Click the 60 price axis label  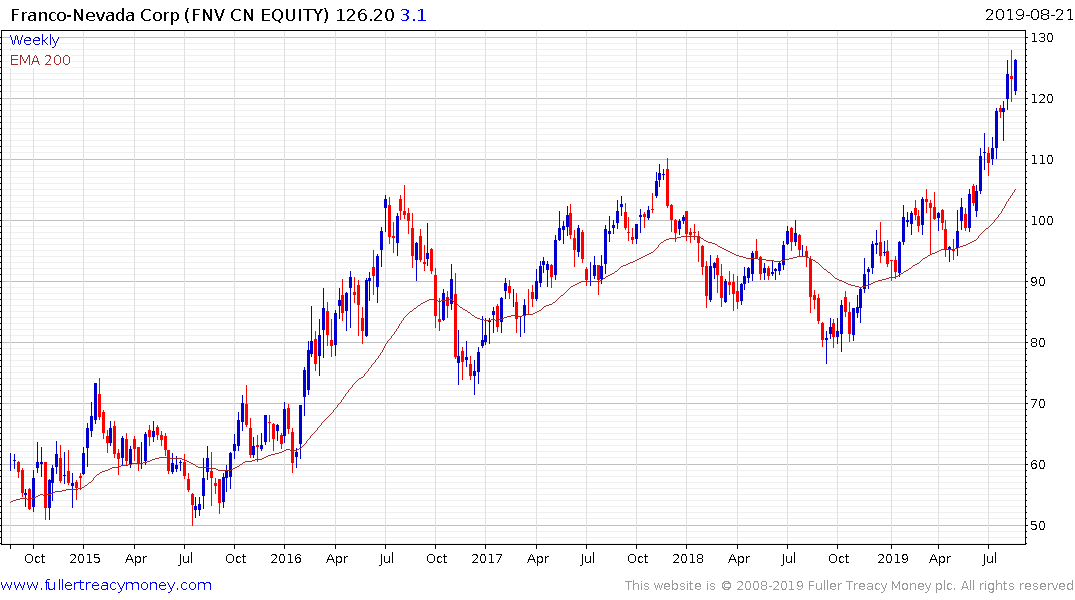[1038, 465]
